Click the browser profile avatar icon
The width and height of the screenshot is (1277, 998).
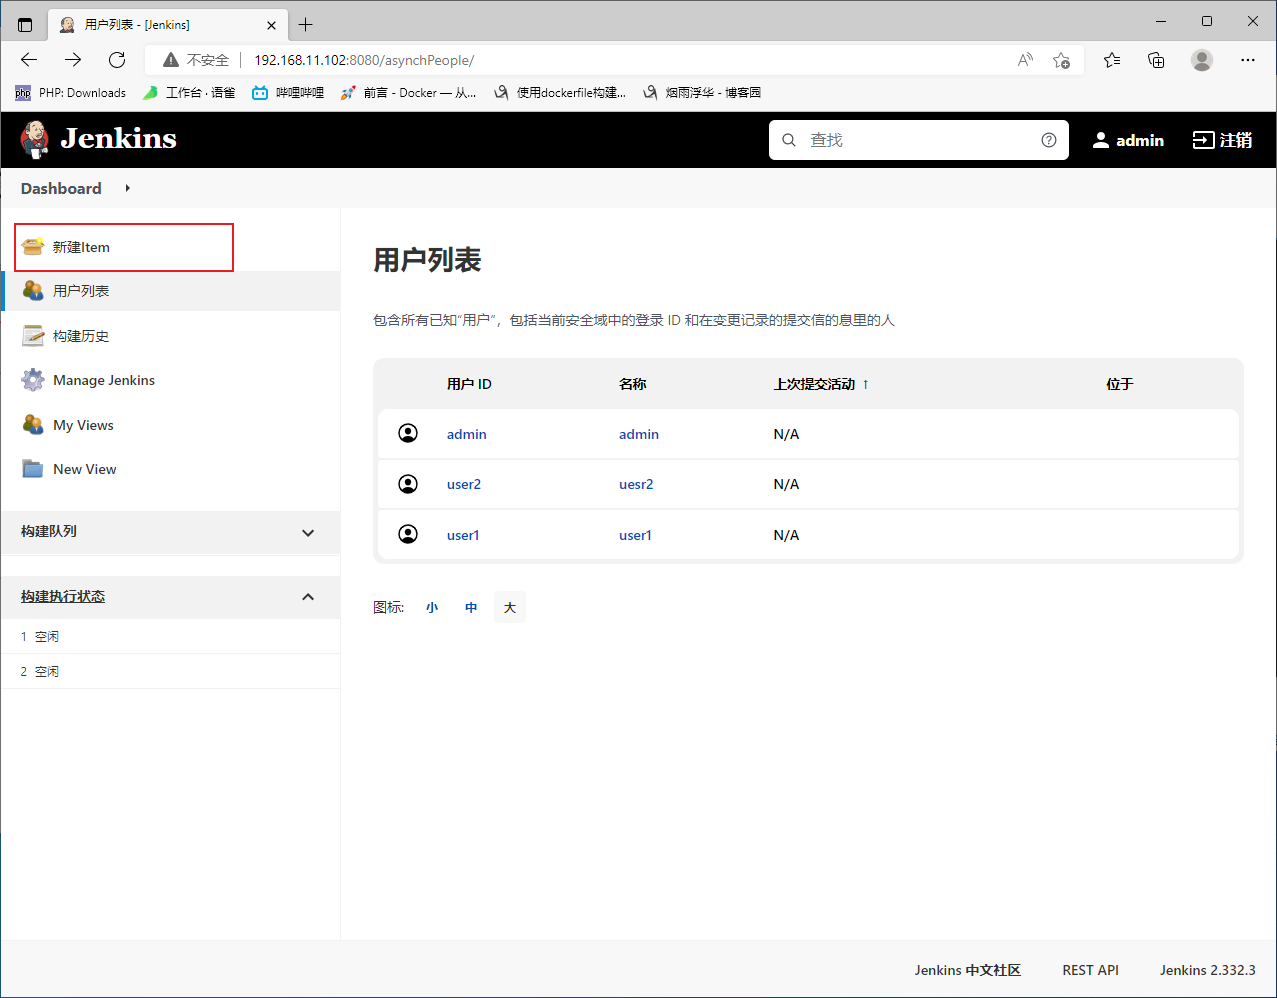1202,60
